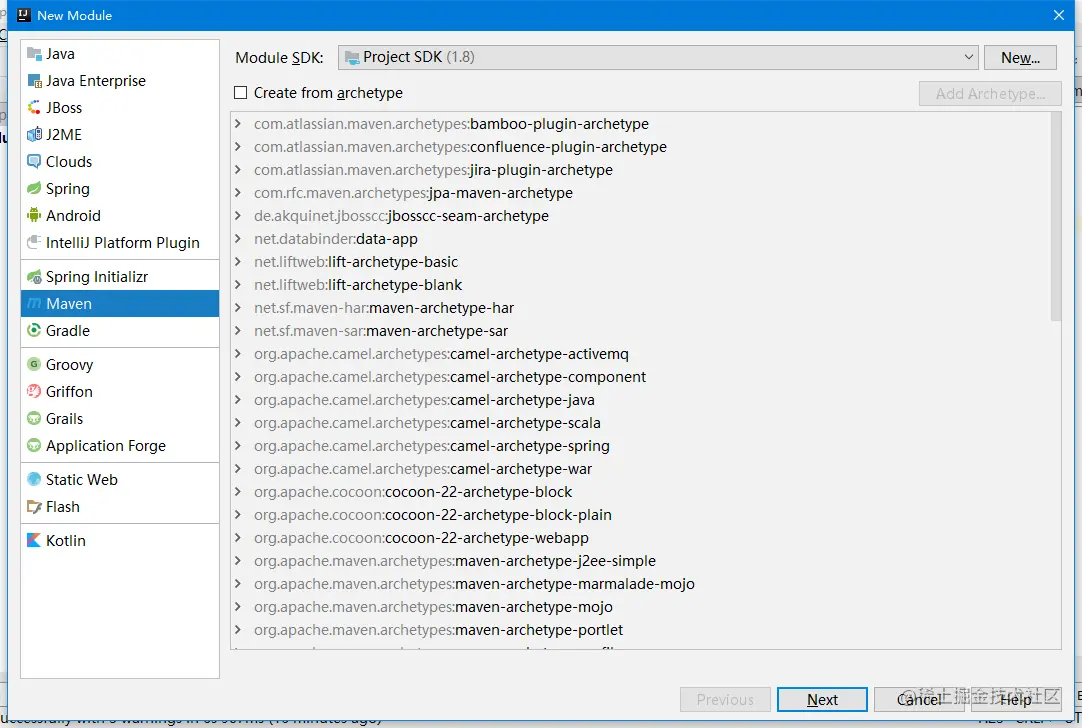This screenshot has height=728, width=1082.
Task: Close the New Module dialog
Action: click(1059, 15)
